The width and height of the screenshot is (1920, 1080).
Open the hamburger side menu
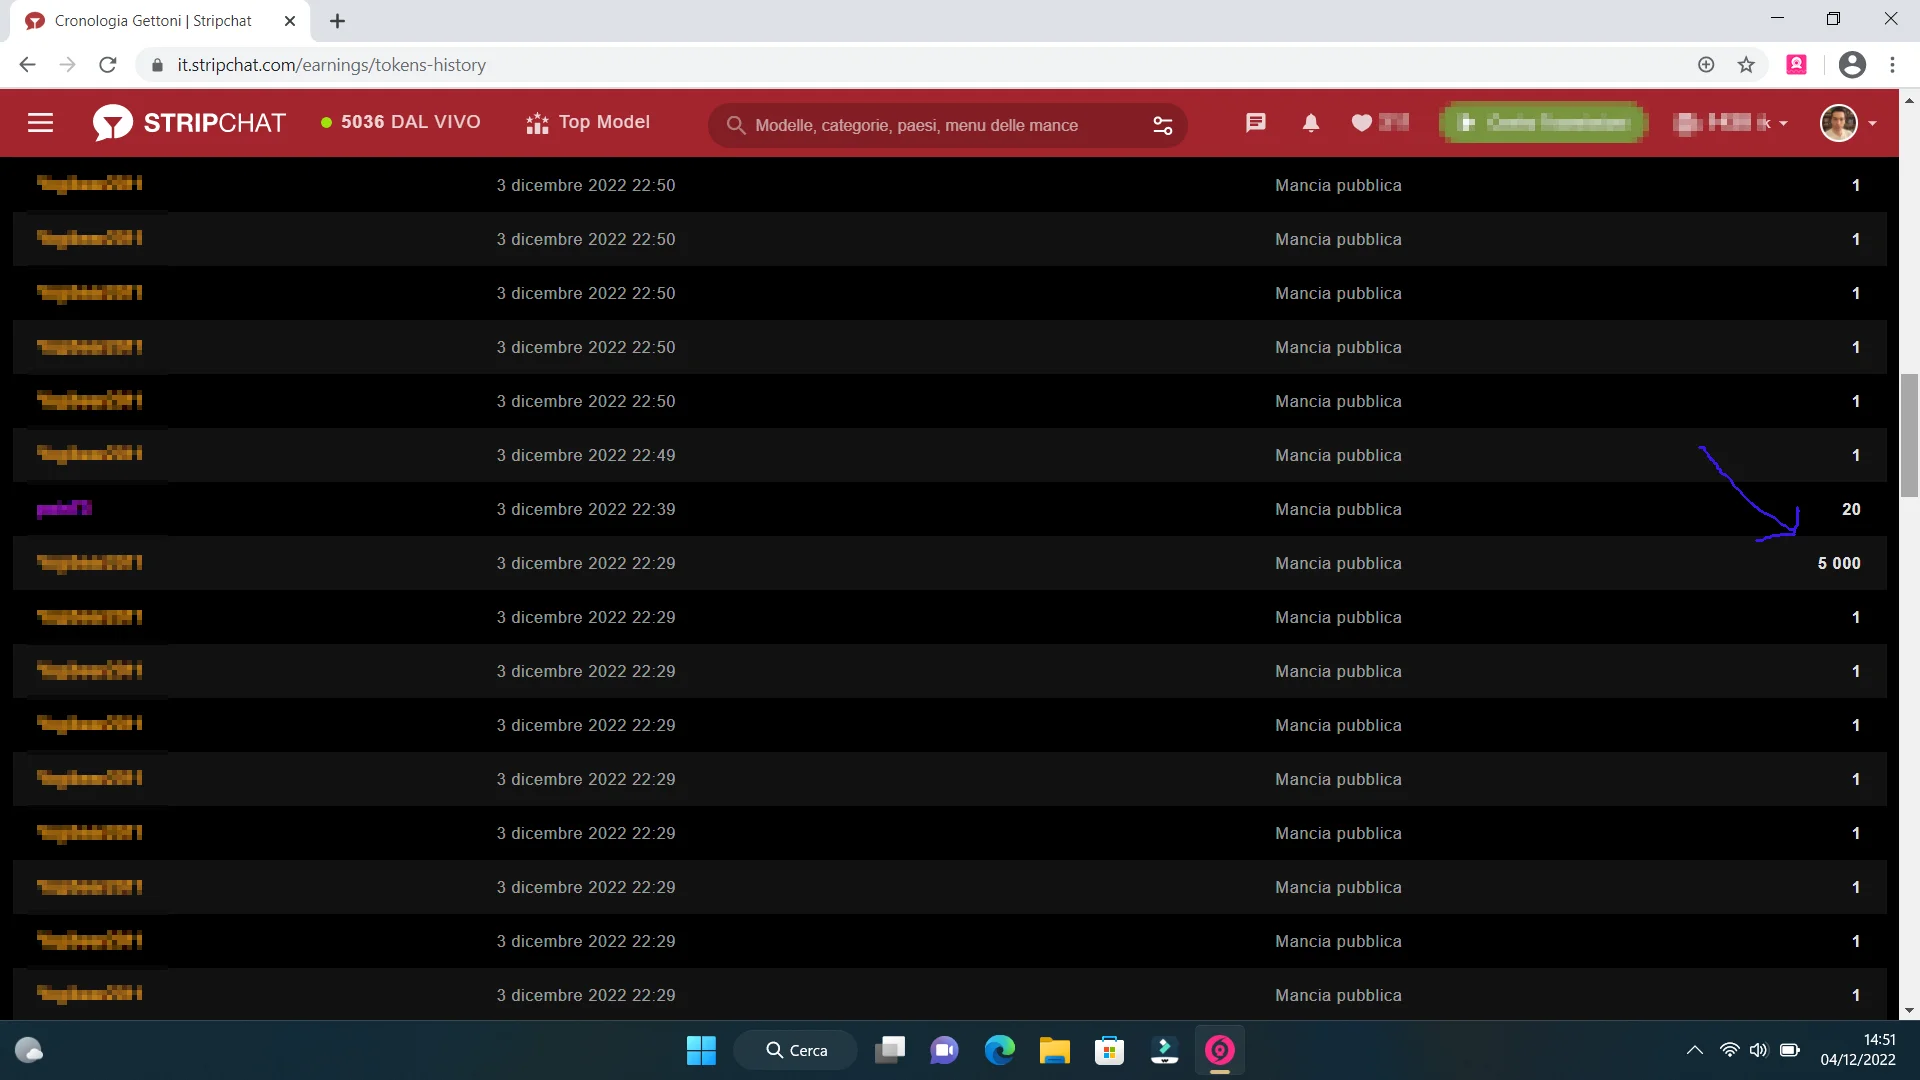point(40,123)
